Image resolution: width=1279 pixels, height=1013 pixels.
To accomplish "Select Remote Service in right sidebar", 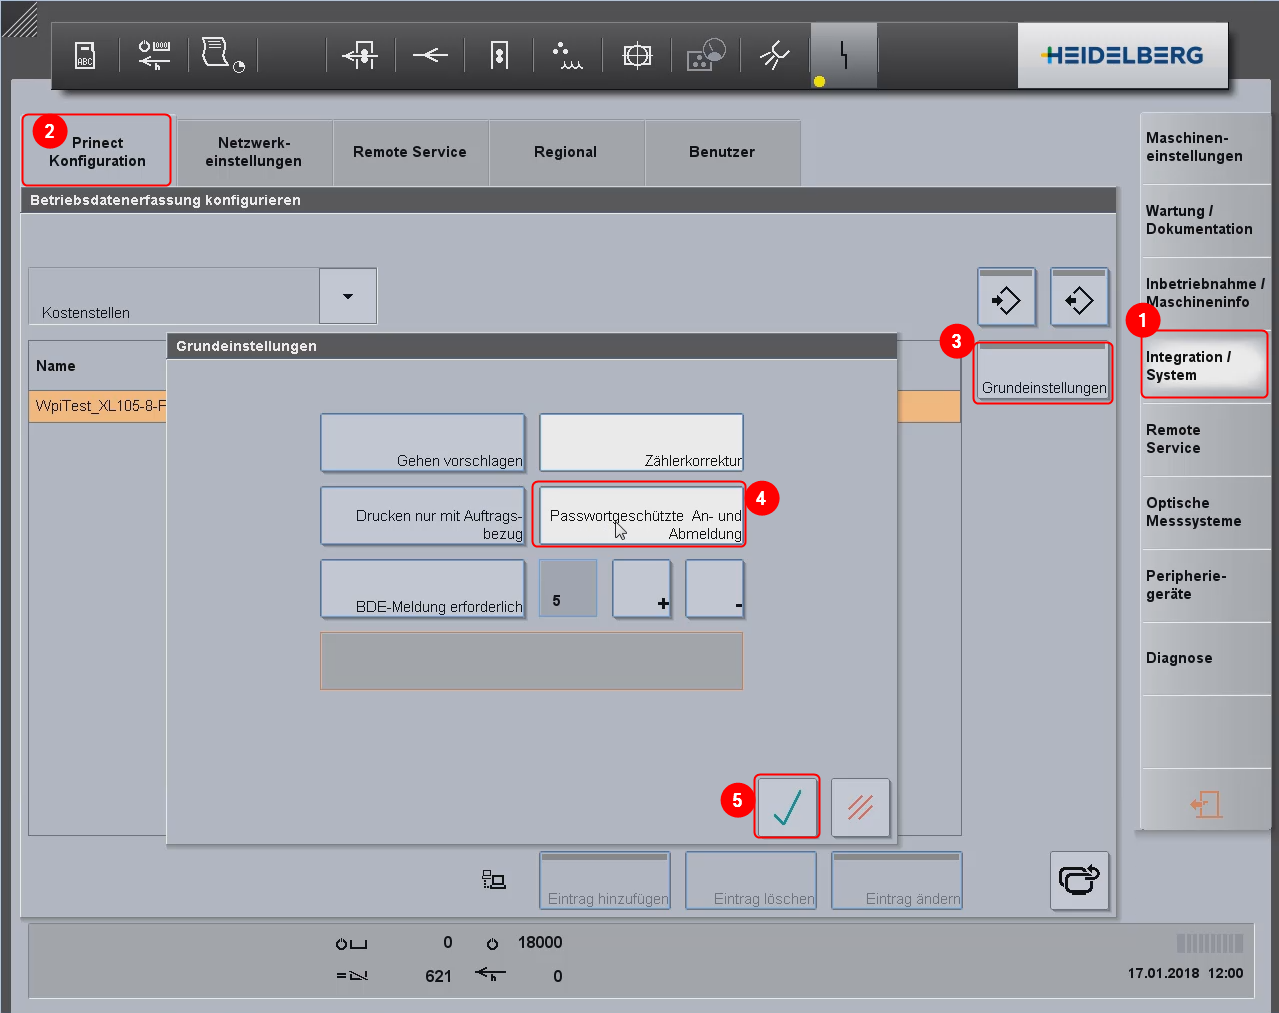I will 1205,440.
